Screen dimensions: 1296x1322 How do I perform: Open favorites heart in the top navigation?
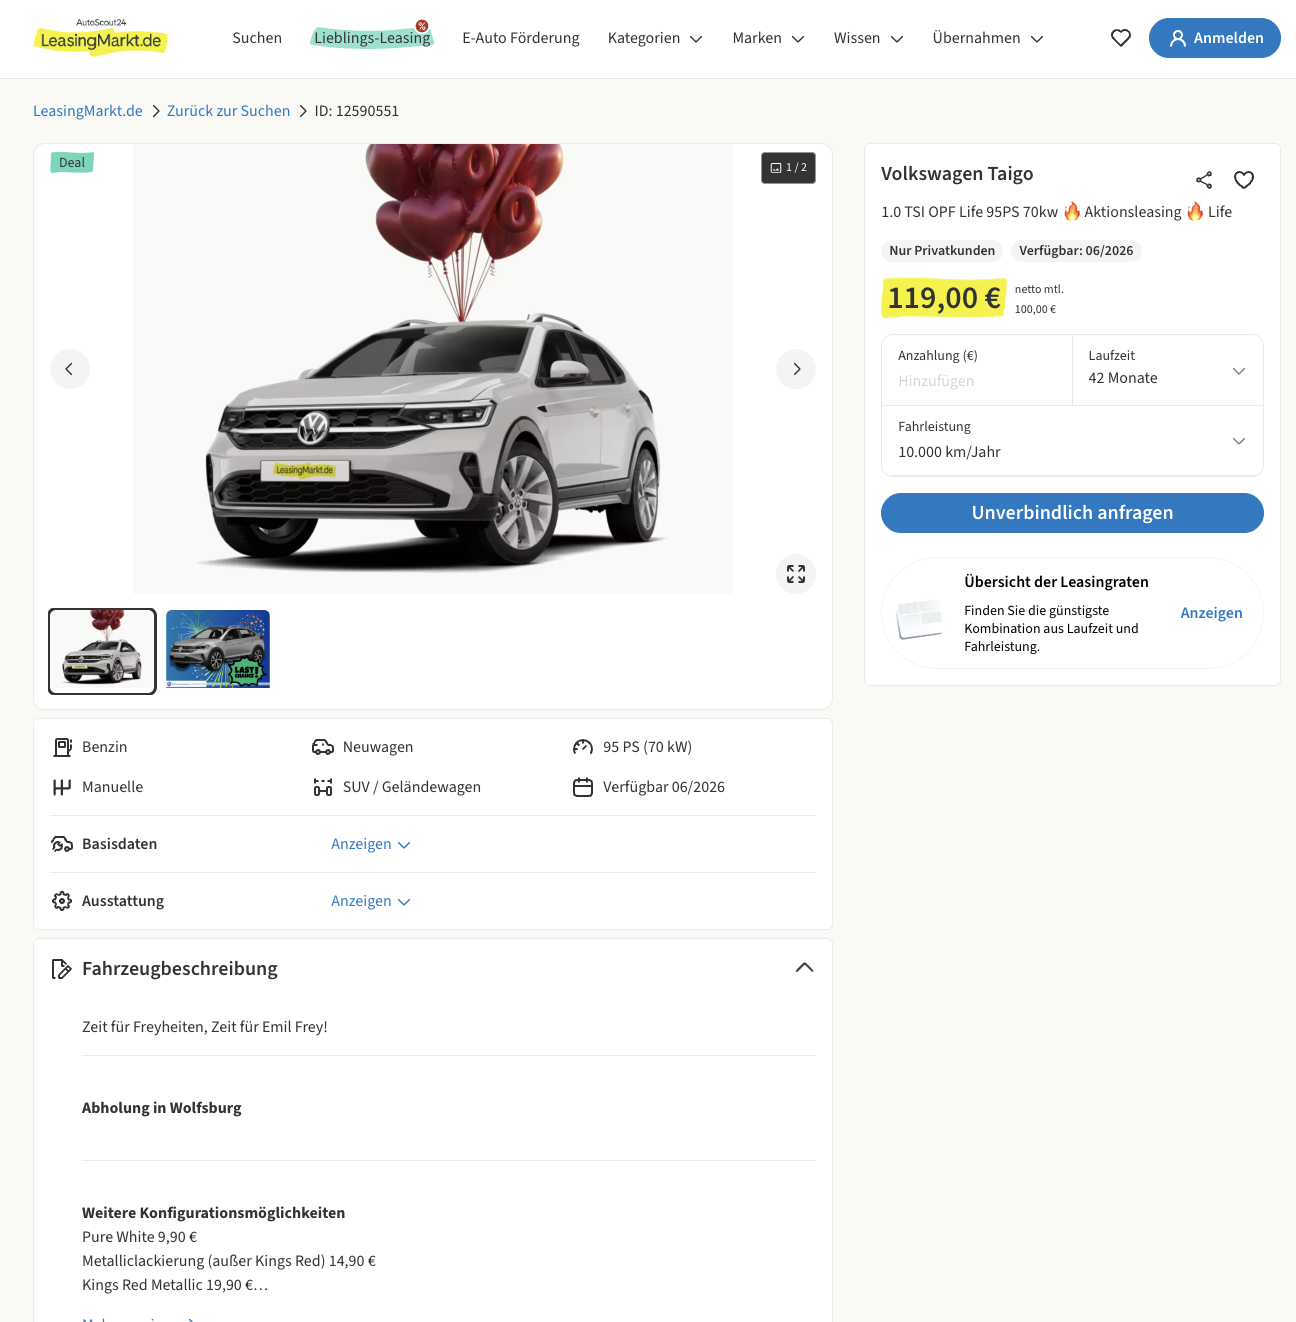click(x=1121, y=38)
